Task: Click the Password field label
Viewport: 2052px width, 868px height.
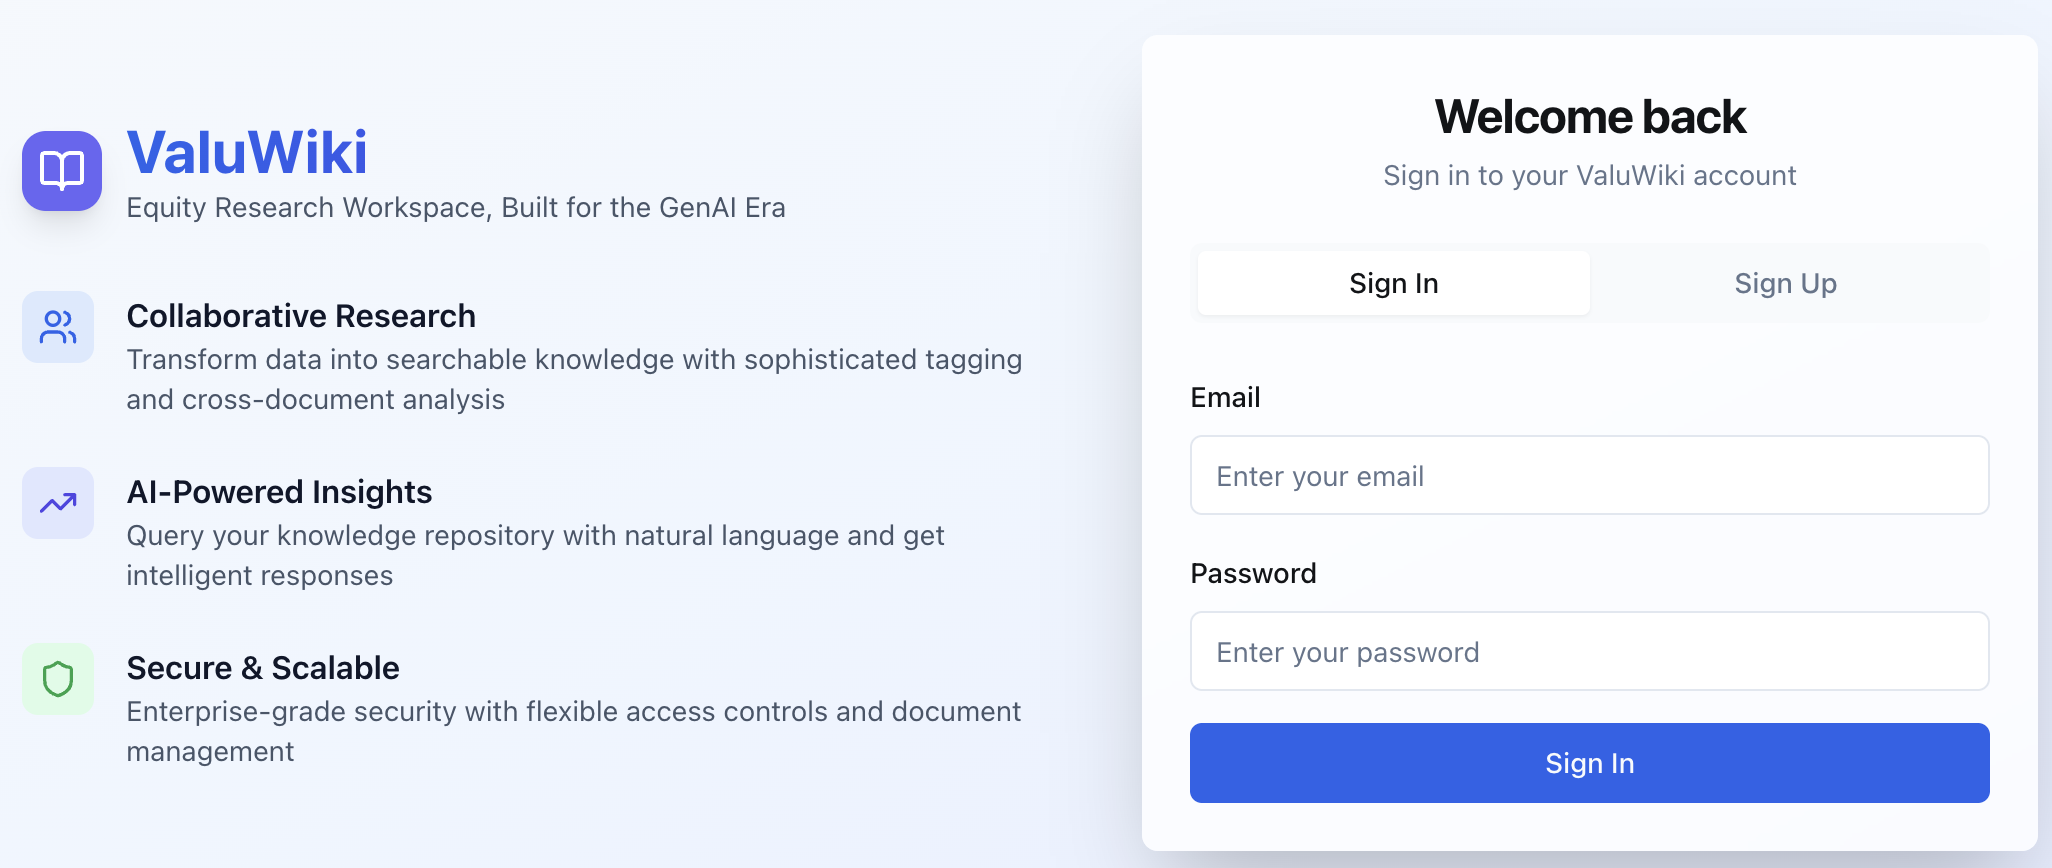Action: 1253,573
